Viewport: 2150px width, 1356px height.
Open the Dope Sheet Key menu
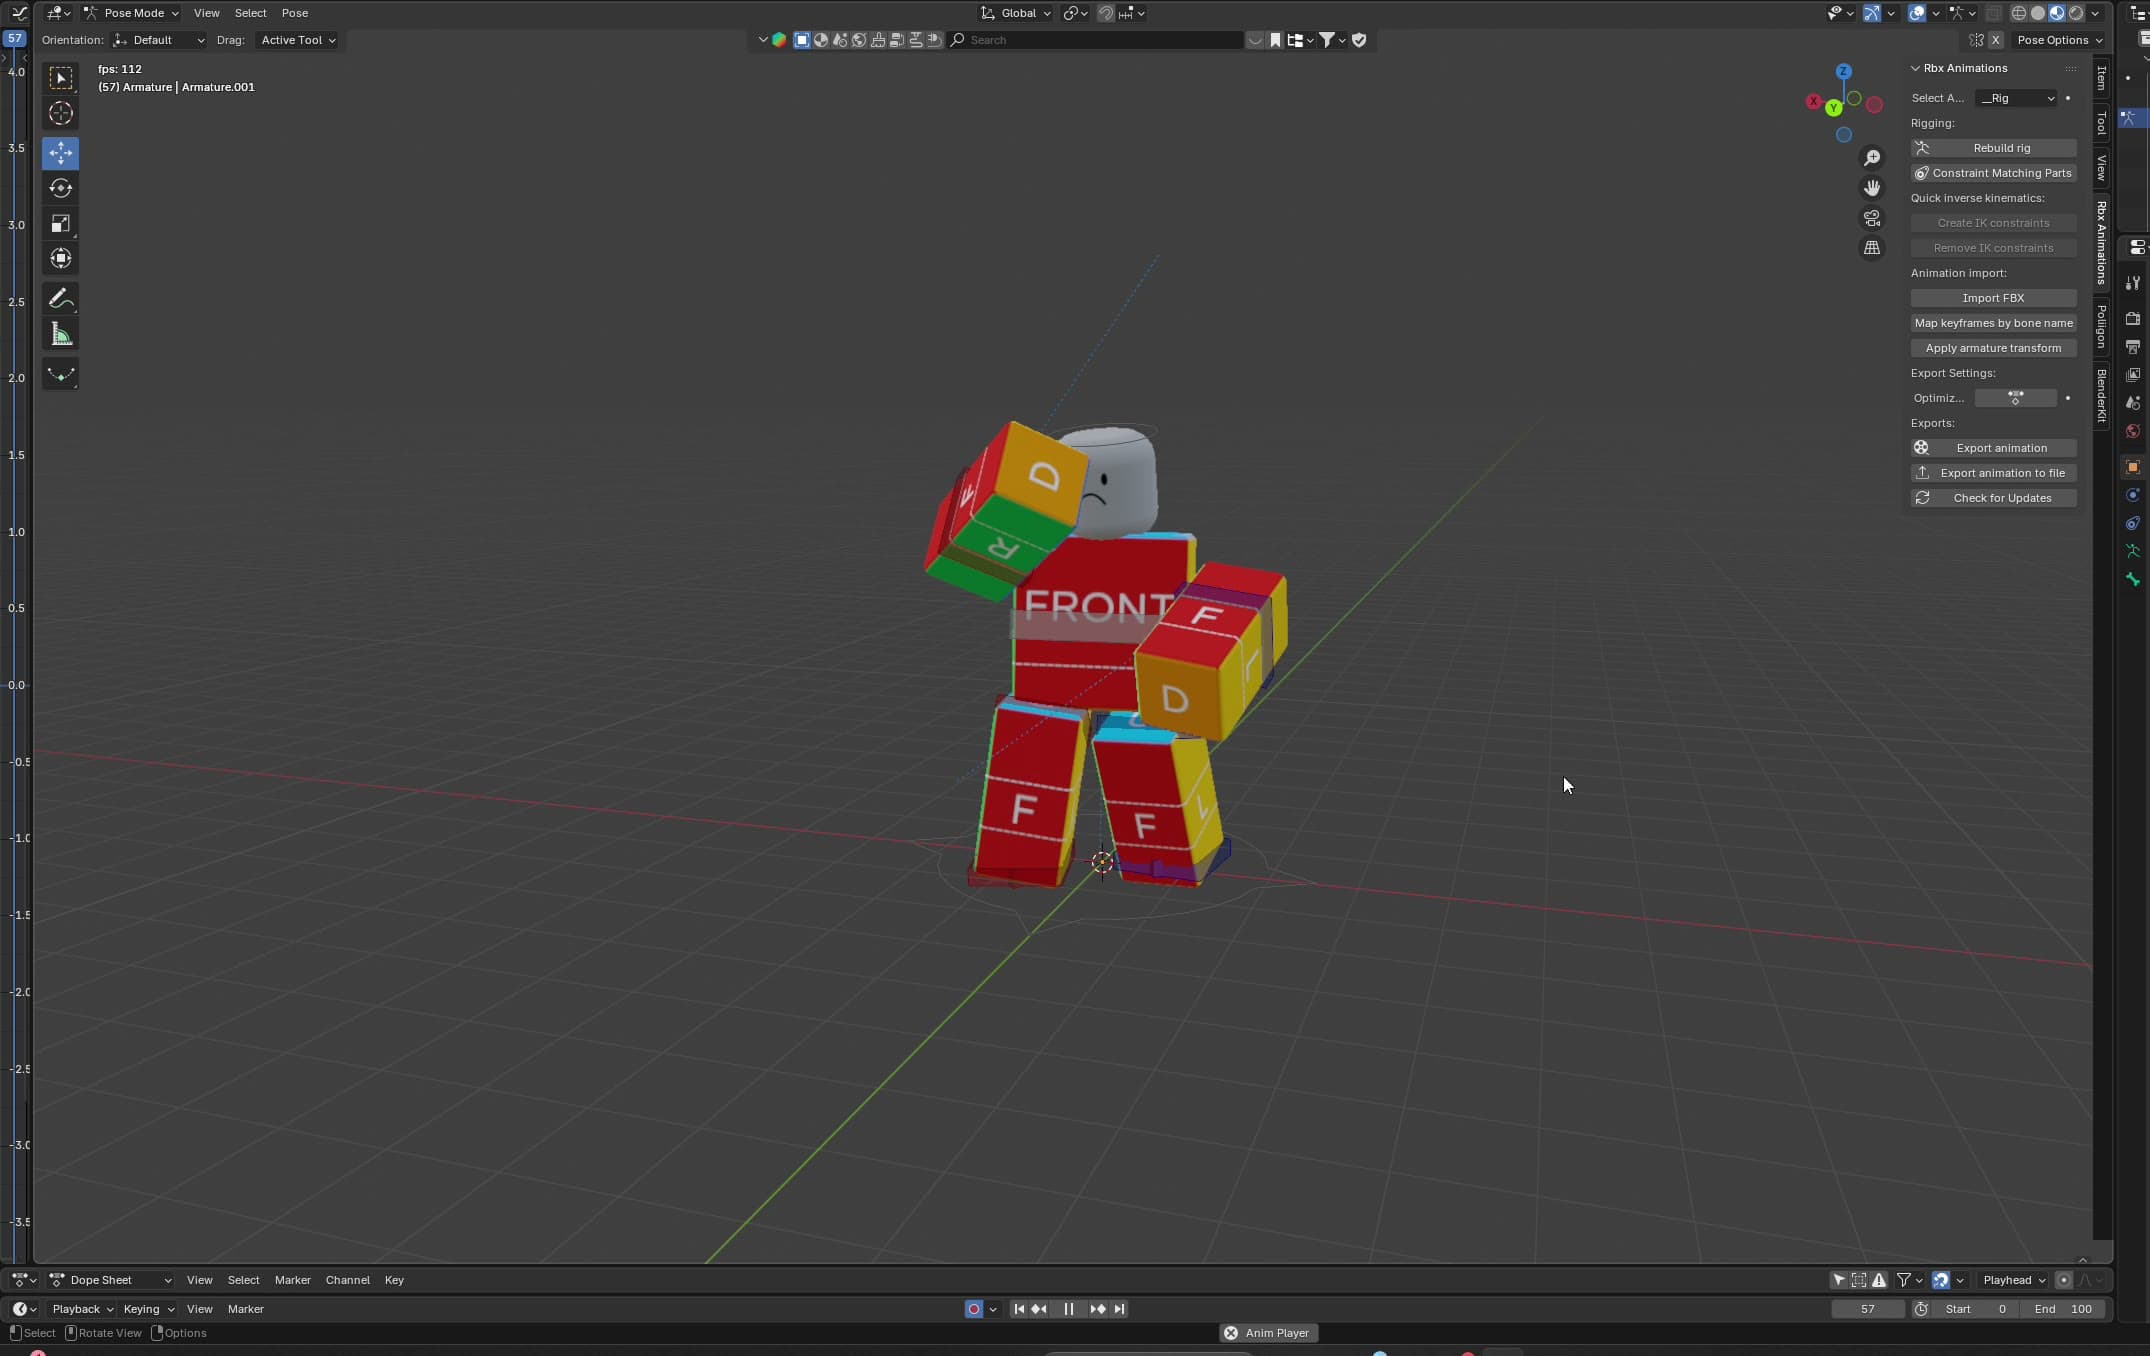coord(394,1280)
